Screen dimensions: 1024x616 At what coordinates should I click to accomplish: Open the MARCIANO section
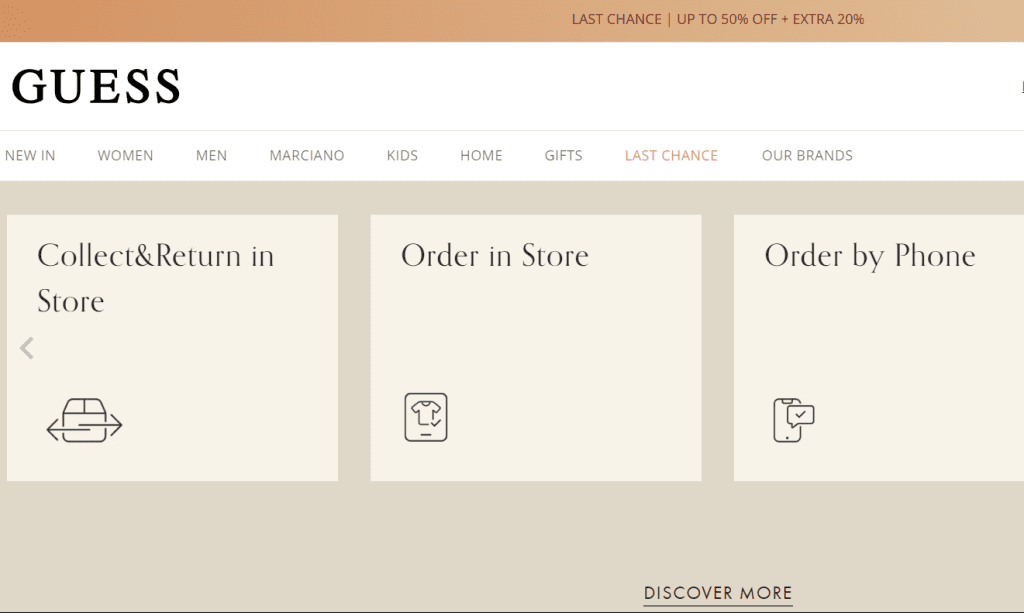click(306, 155)
